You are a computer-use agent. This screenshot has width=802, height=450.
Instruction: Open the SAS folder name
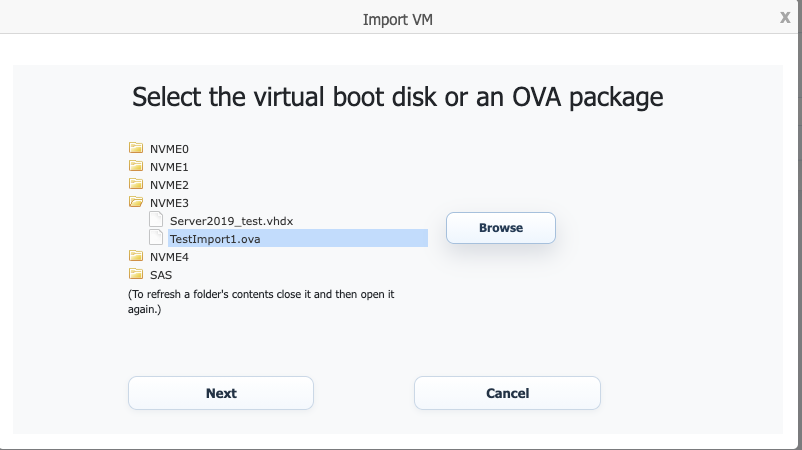point(160,275)
